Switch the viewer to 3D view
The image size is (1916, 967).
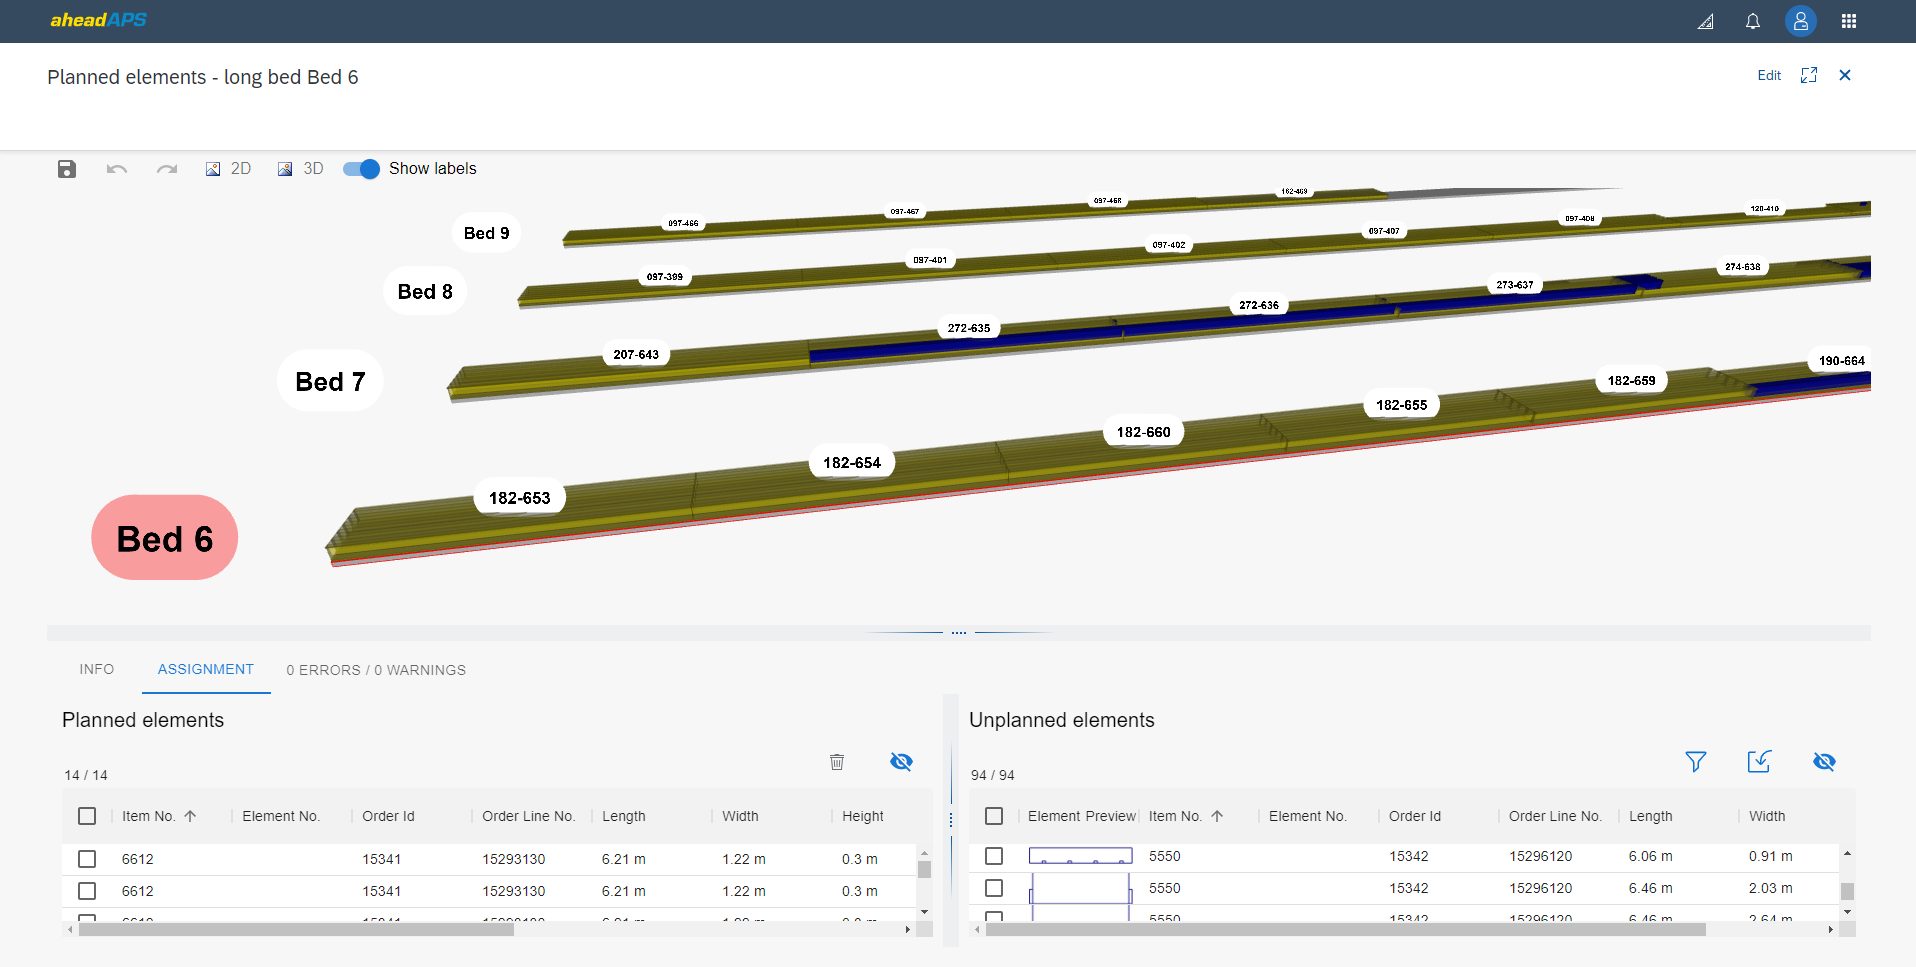tap(300, 169)
